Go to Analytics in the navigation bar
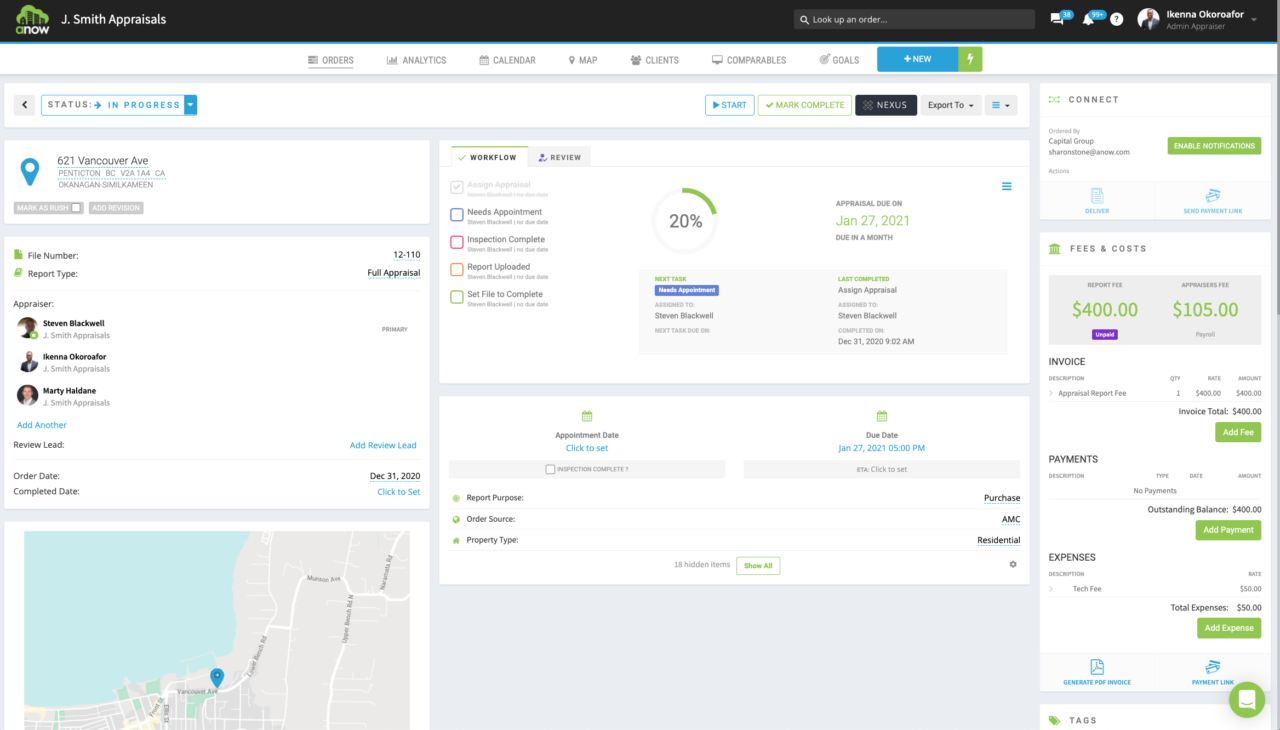 (416, 60)
